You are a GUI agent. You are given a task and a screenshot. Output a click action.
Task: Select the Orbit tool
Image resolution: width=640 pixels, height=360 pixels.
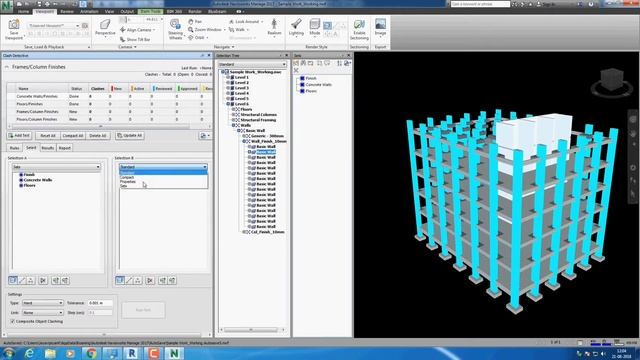click(197, 38)
